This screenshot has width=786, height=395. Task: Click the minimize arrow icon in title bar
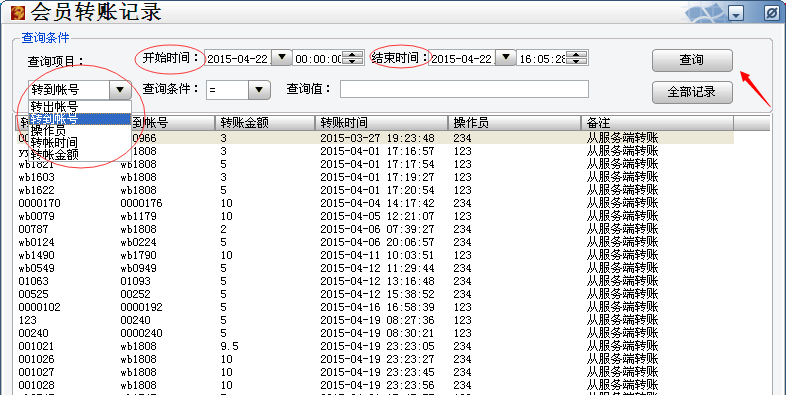pos(736,14)
